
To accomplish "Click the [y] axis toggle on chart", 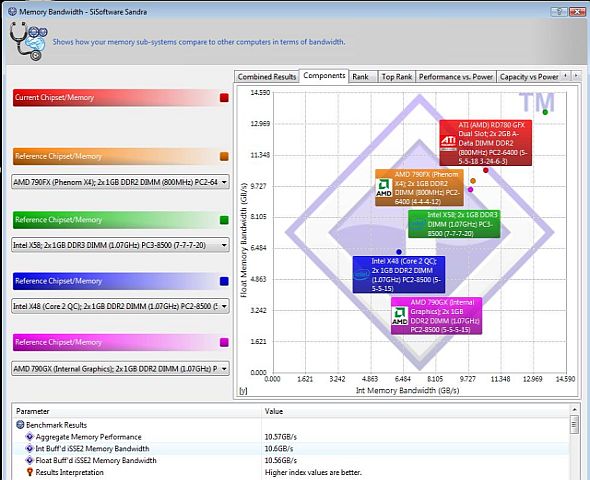I will [243, 391].
